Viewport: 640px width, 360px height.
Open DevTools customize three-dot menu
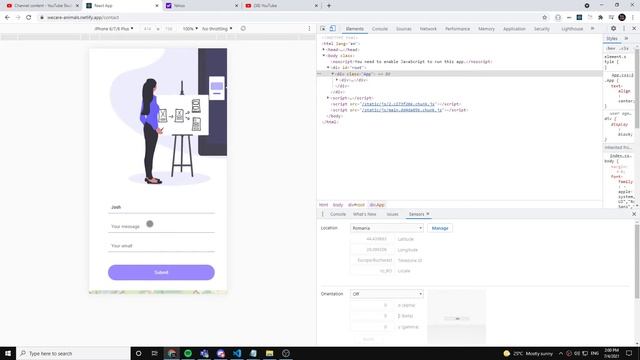624,29
